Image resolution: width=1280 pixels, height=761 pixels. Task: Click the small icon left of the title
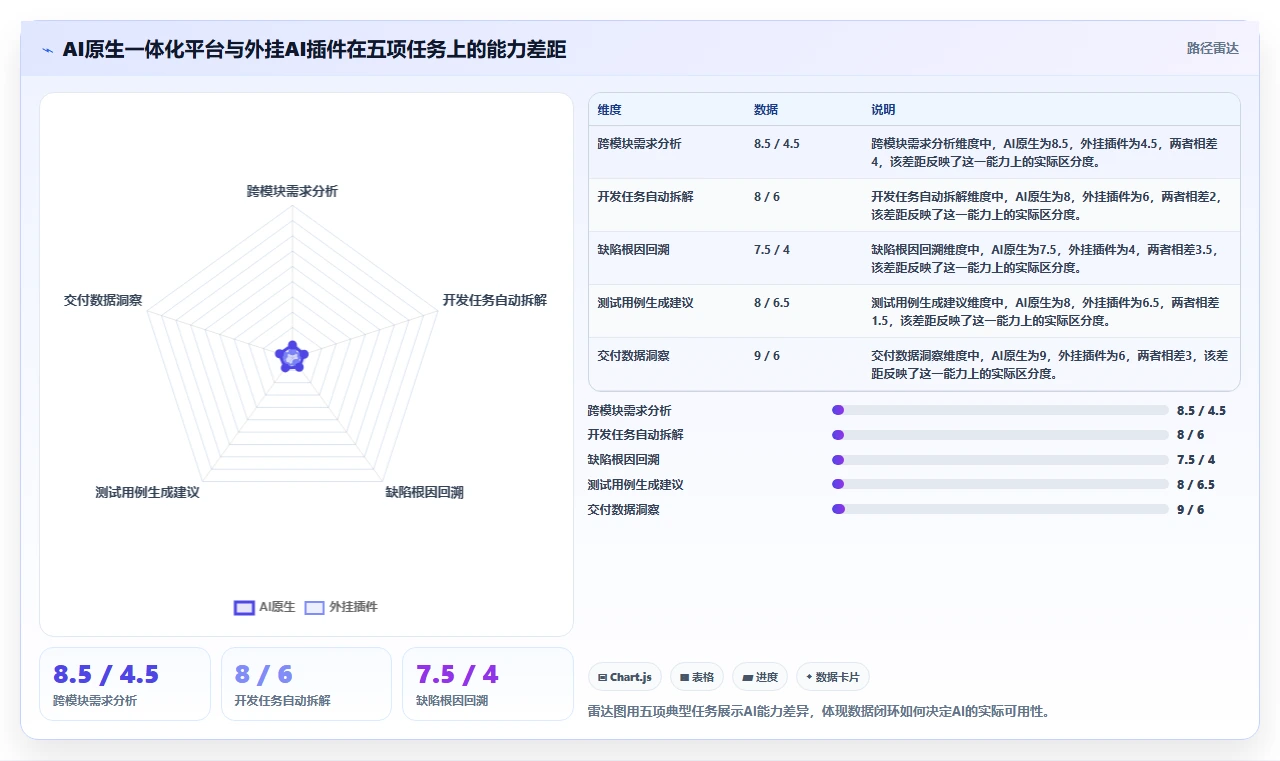click(47, 50)
